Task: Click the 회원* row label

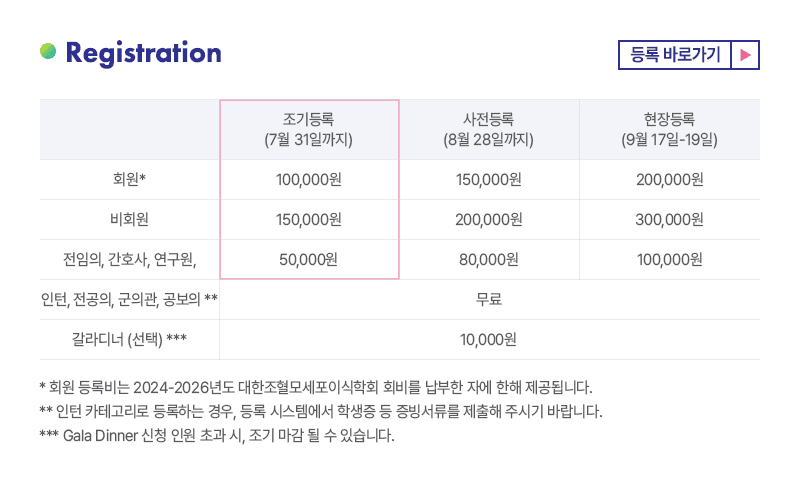Action: point(130,180)
